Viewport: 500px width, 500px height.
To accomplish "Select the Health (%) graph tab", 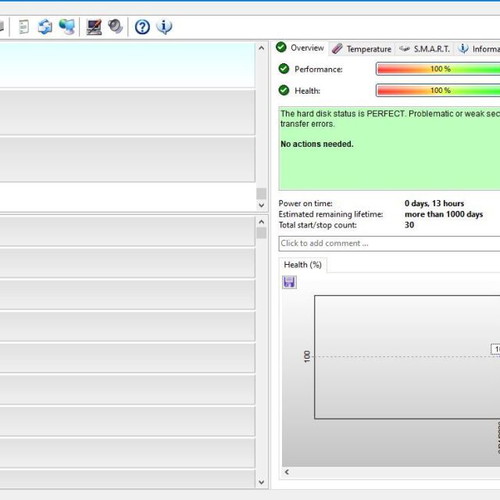I will (303, 265).
